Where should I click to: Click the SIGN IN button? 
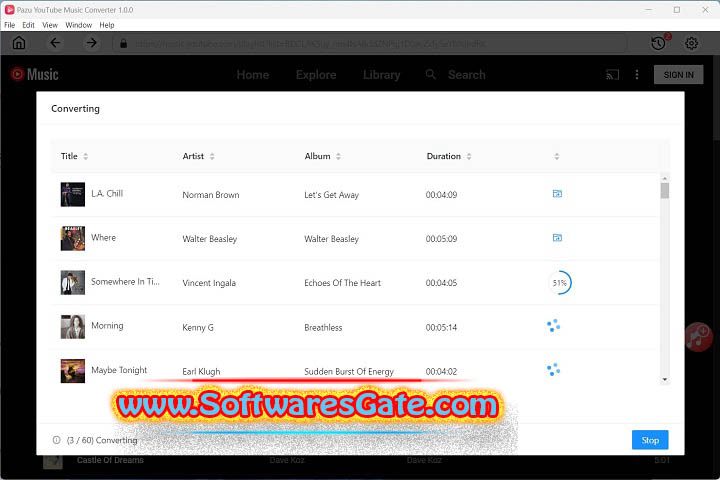tap(679, 75)
